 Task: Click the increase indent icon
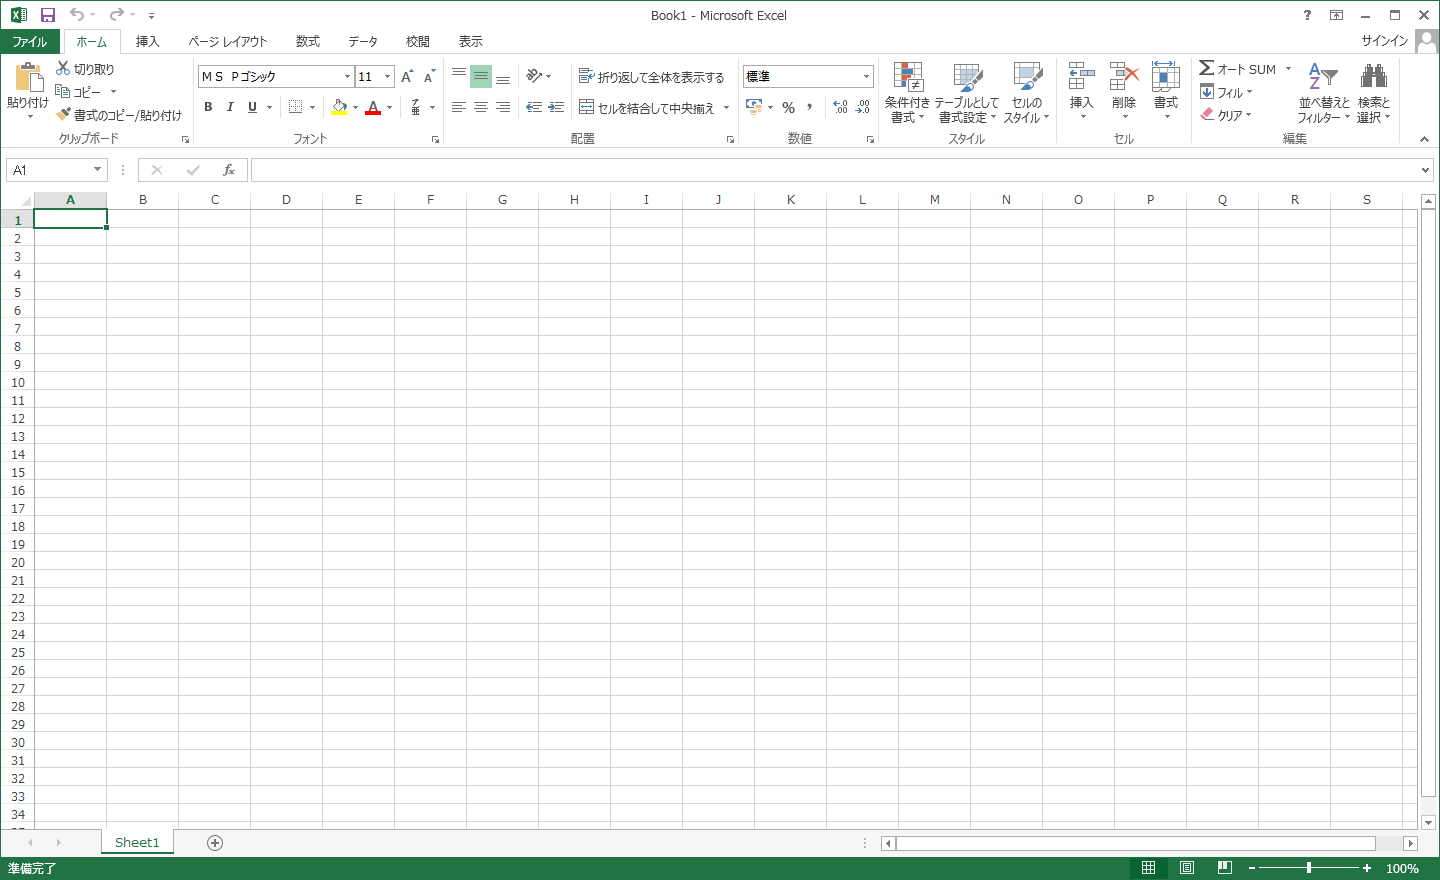(x=556, y=107)
